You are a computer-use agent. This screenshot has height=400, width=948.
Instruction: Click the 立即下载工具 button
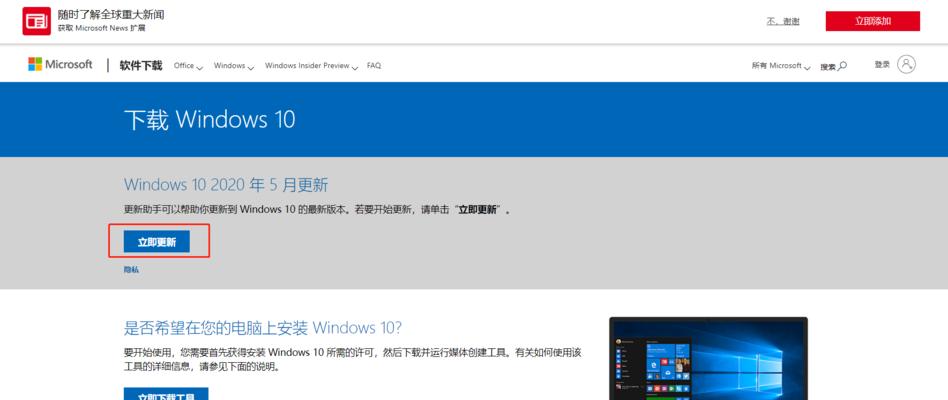tap(166, 394)
